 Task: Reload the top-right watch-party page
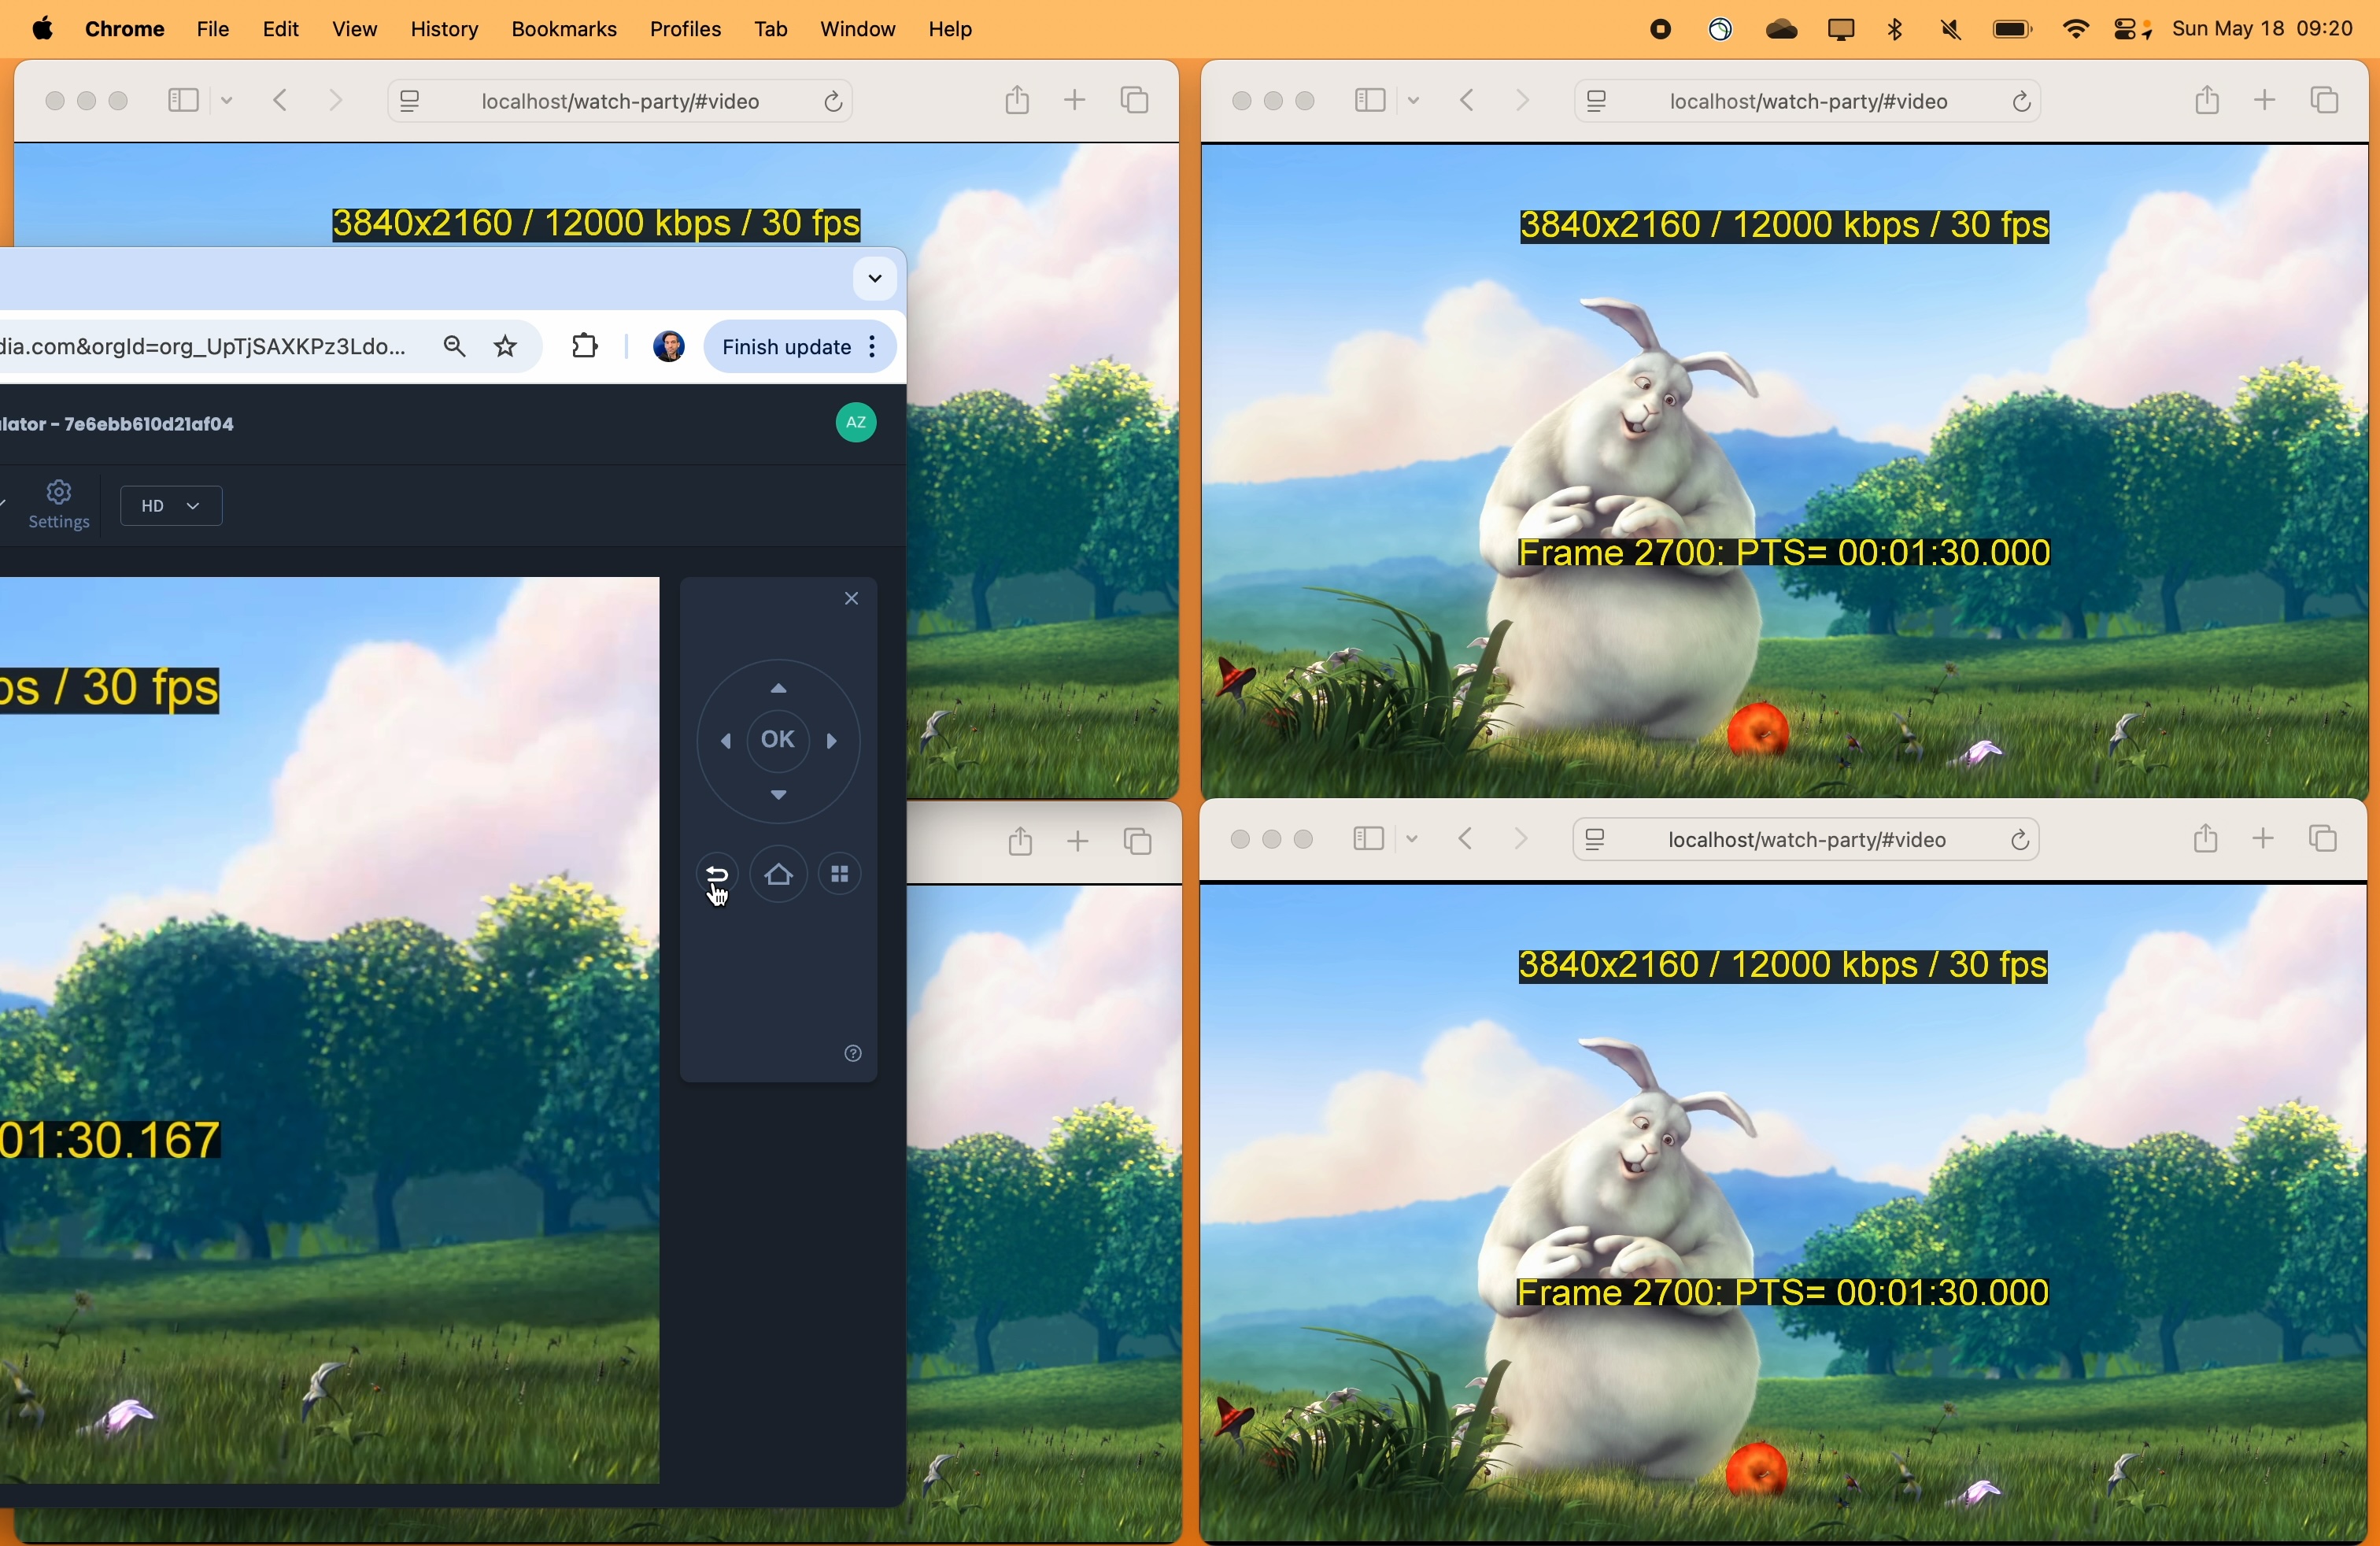tap(2020, 101)
